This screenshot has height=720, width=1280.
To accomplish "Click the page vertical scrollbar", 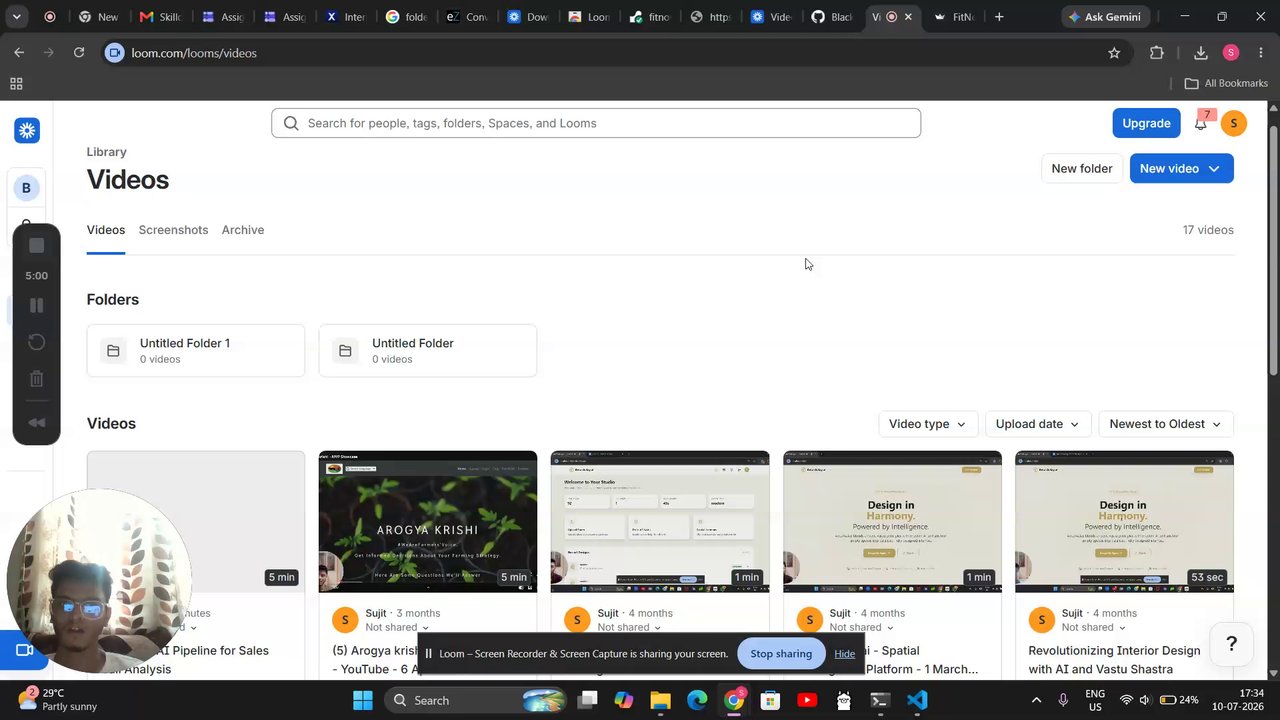I will [x=1273, y=250].
